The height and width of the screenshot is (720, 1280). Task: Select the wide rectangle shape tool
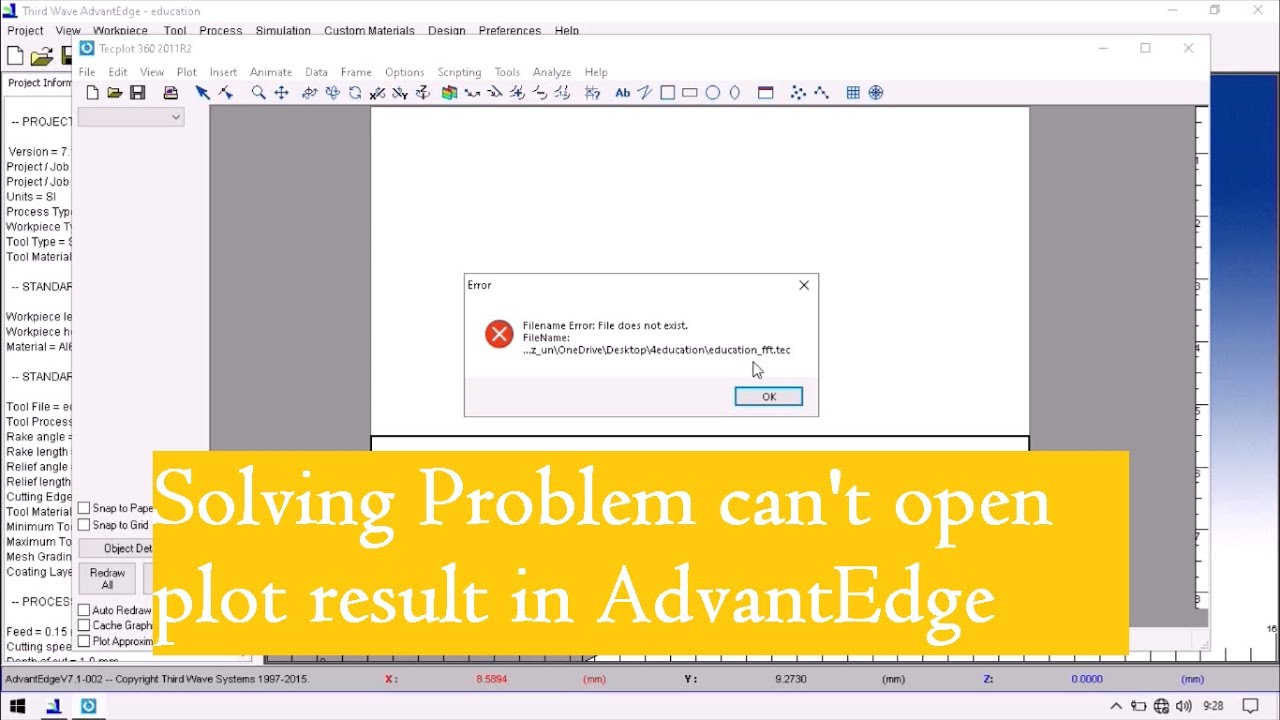click(x=690, y=93)
